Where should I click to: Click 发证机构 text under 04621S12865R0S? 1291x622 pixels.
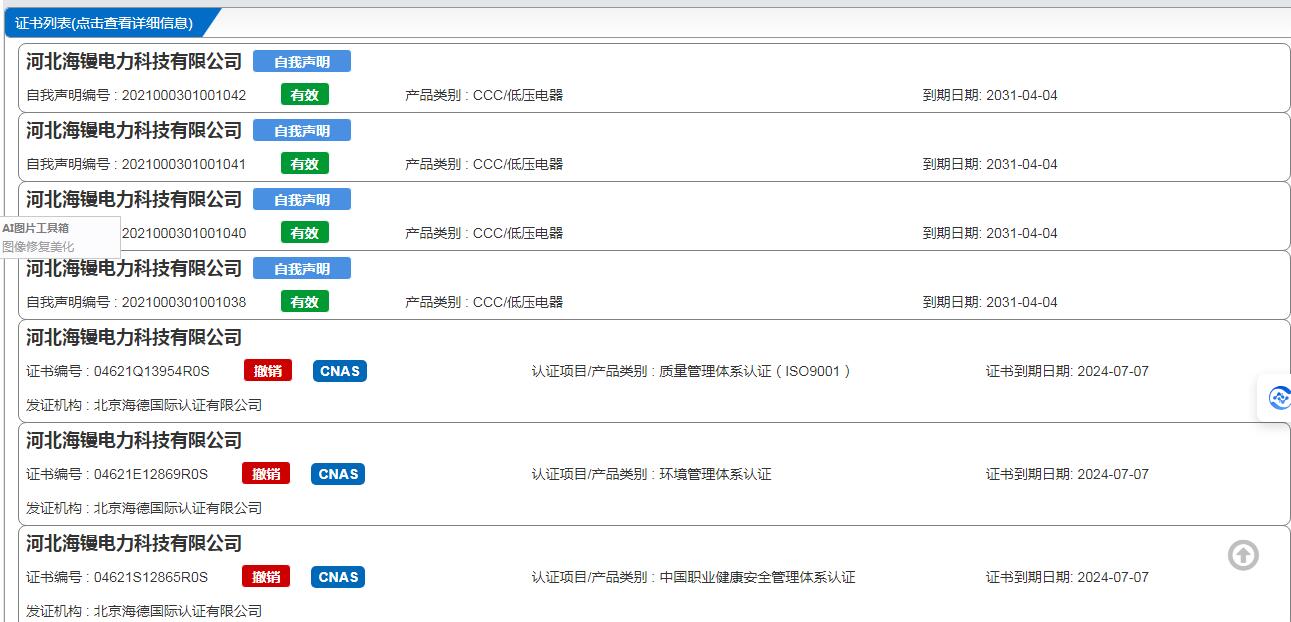(144, 611)
